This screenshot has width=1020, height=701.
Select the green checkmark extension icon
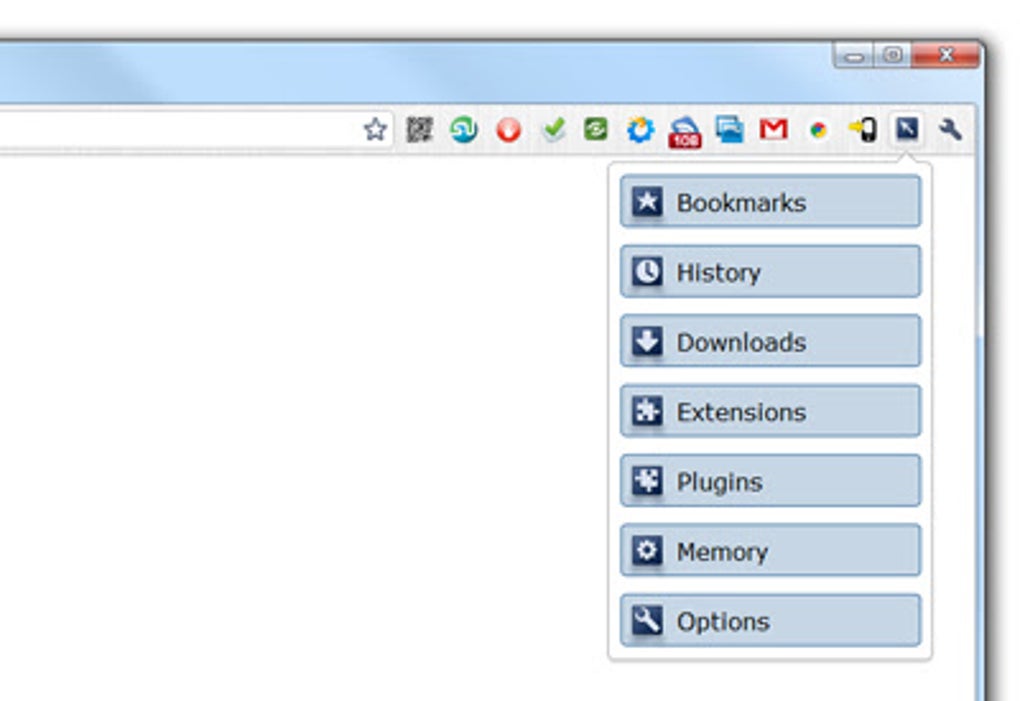[551, 128]
